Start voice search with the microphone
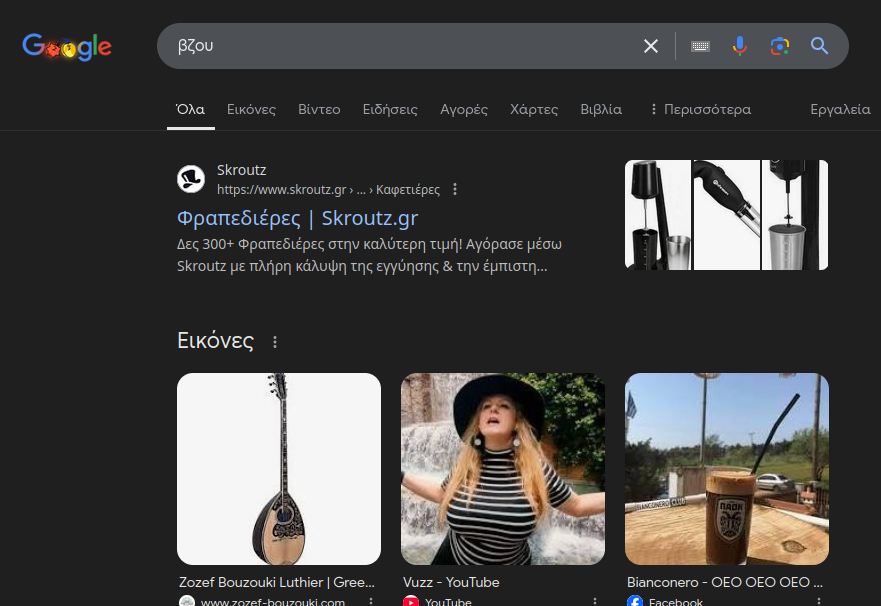This screenshot has height=606, width=881. coord(740,46)
